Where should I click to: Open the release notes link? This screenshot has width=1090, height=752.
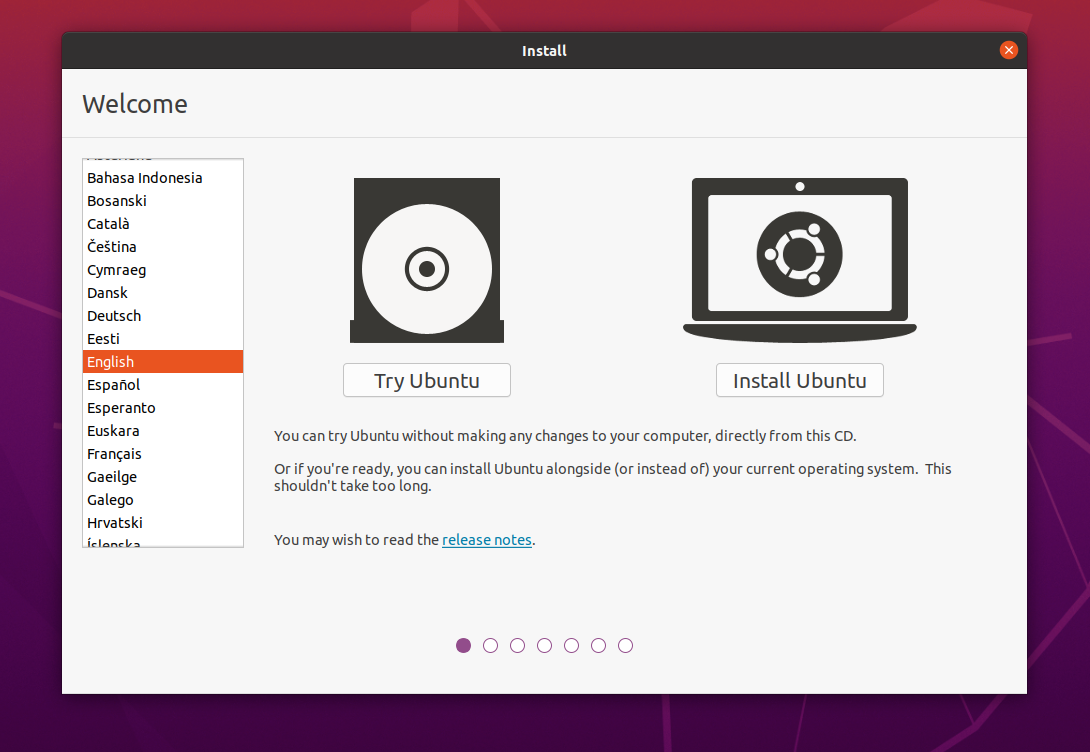tap(487, 539)
